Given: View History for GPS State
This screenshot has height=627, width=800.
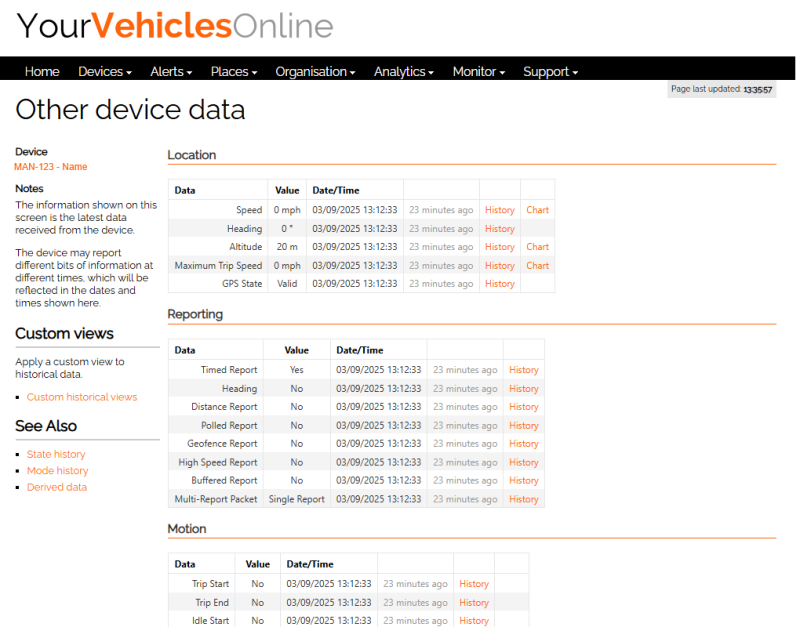Looking at the screenshot, I should coord(499,284).
